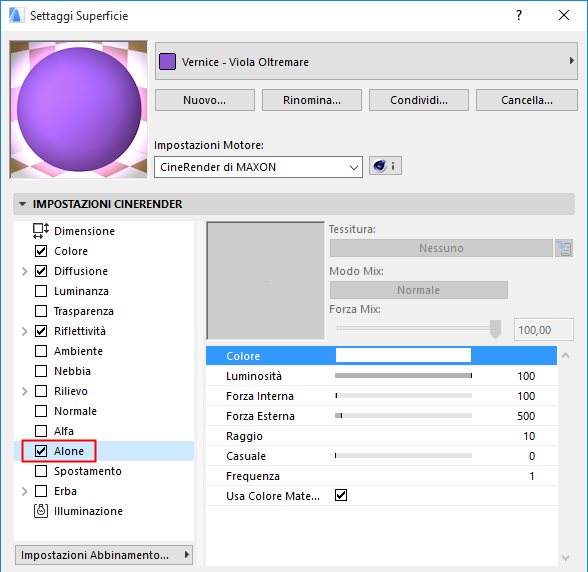This screenshot has width=588, height=572.
Task: Click the Illuminazione lamp icon
Action: (x=41, y=511)
